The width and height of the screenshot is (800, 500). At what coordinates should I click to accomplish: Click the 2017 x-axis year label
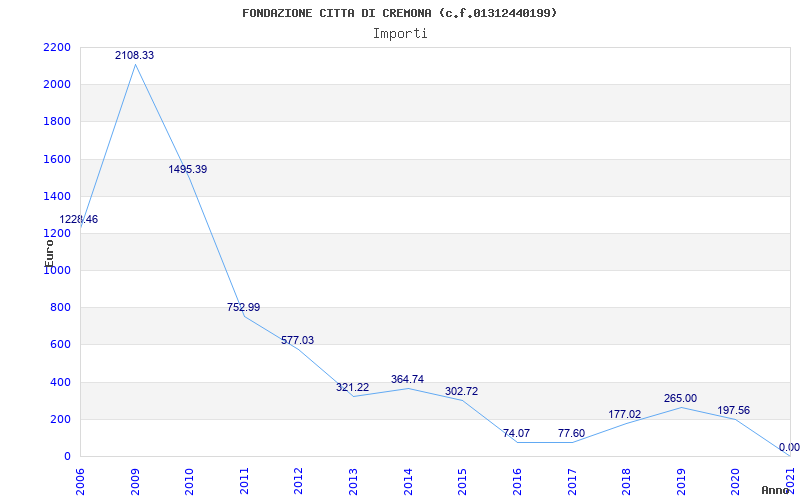(x=571, y=482)
